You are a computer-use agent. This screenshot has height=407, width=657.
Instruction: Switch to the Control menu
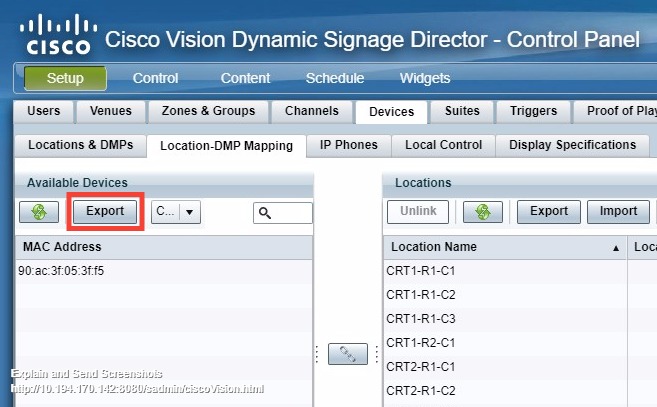click(155, 78)
